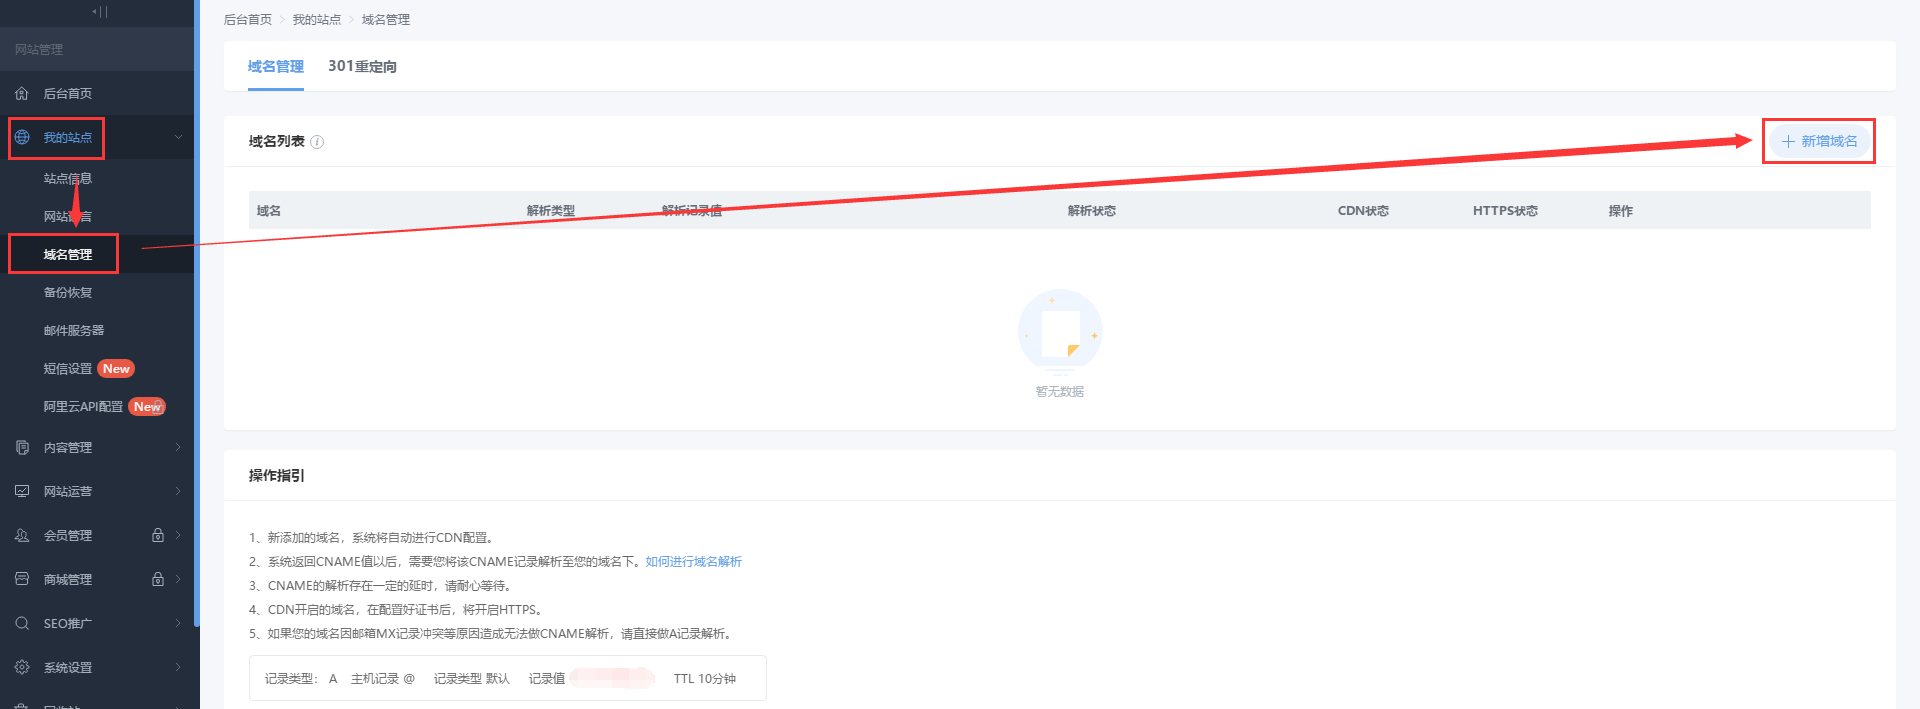Expand the 内容管理 submenu arrow
Image resolution: width=1920 pixels, height=709 pixels.
coord(178,447)
